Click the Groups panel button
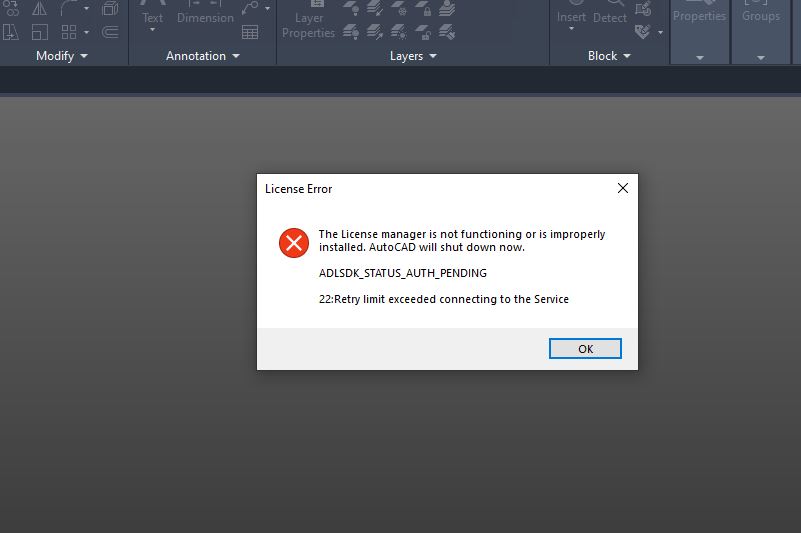Viewport: 801px width, 533px height. tap(761, 13)
